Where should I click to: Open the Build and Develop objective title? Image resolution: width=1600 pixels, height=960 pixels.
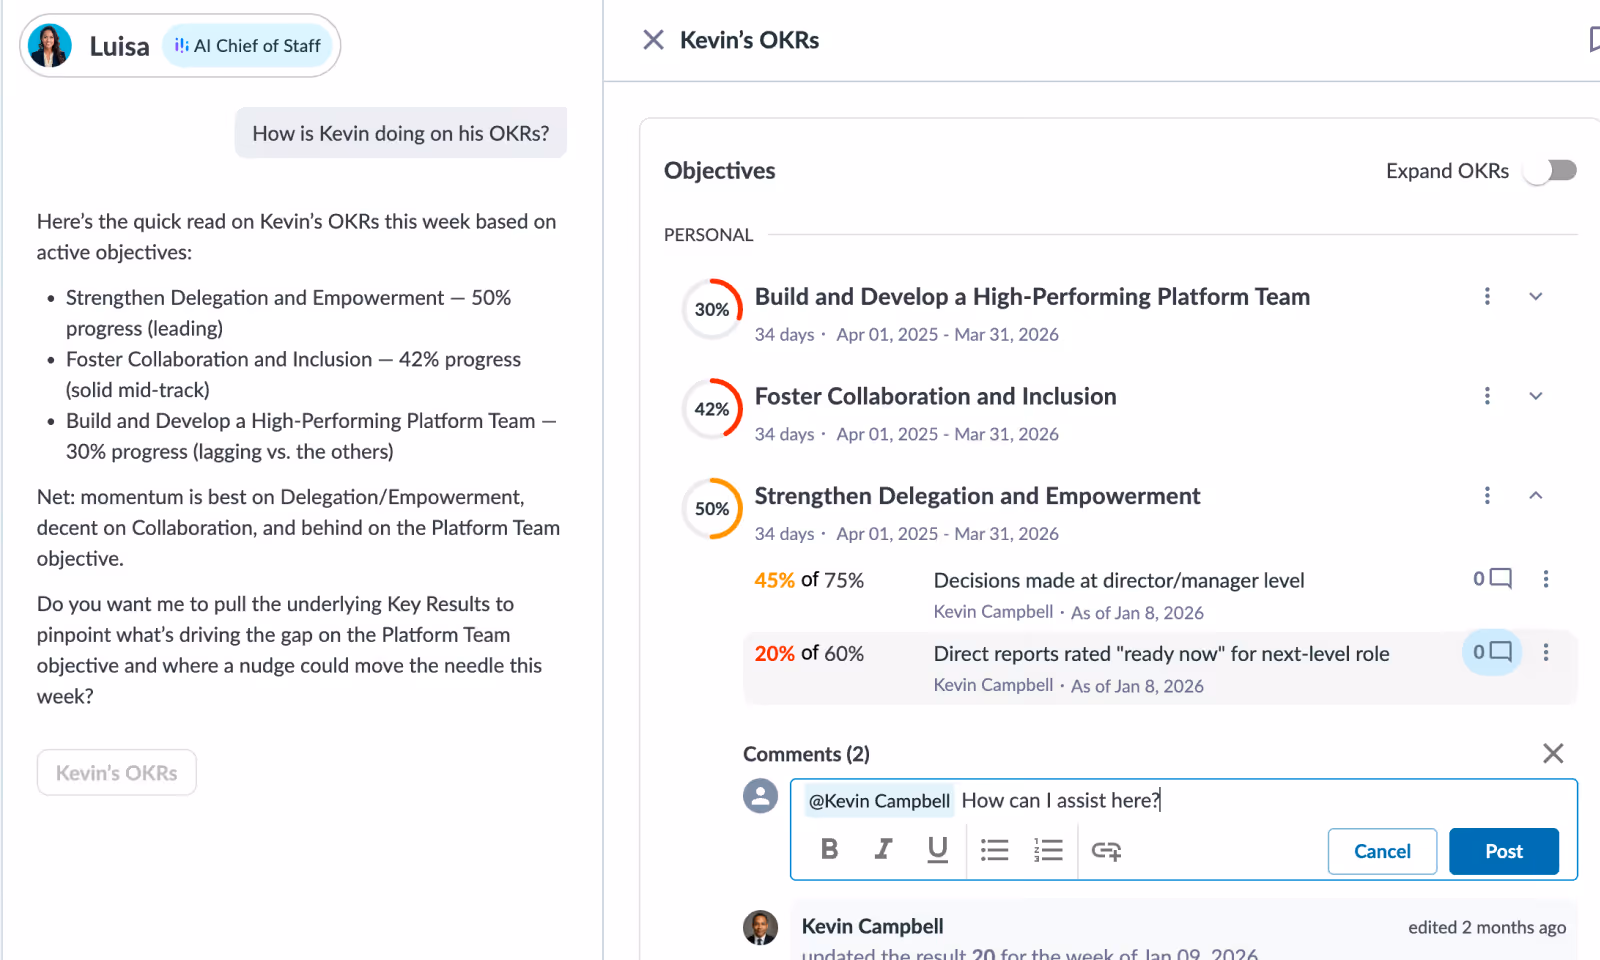pos(1032,297)
